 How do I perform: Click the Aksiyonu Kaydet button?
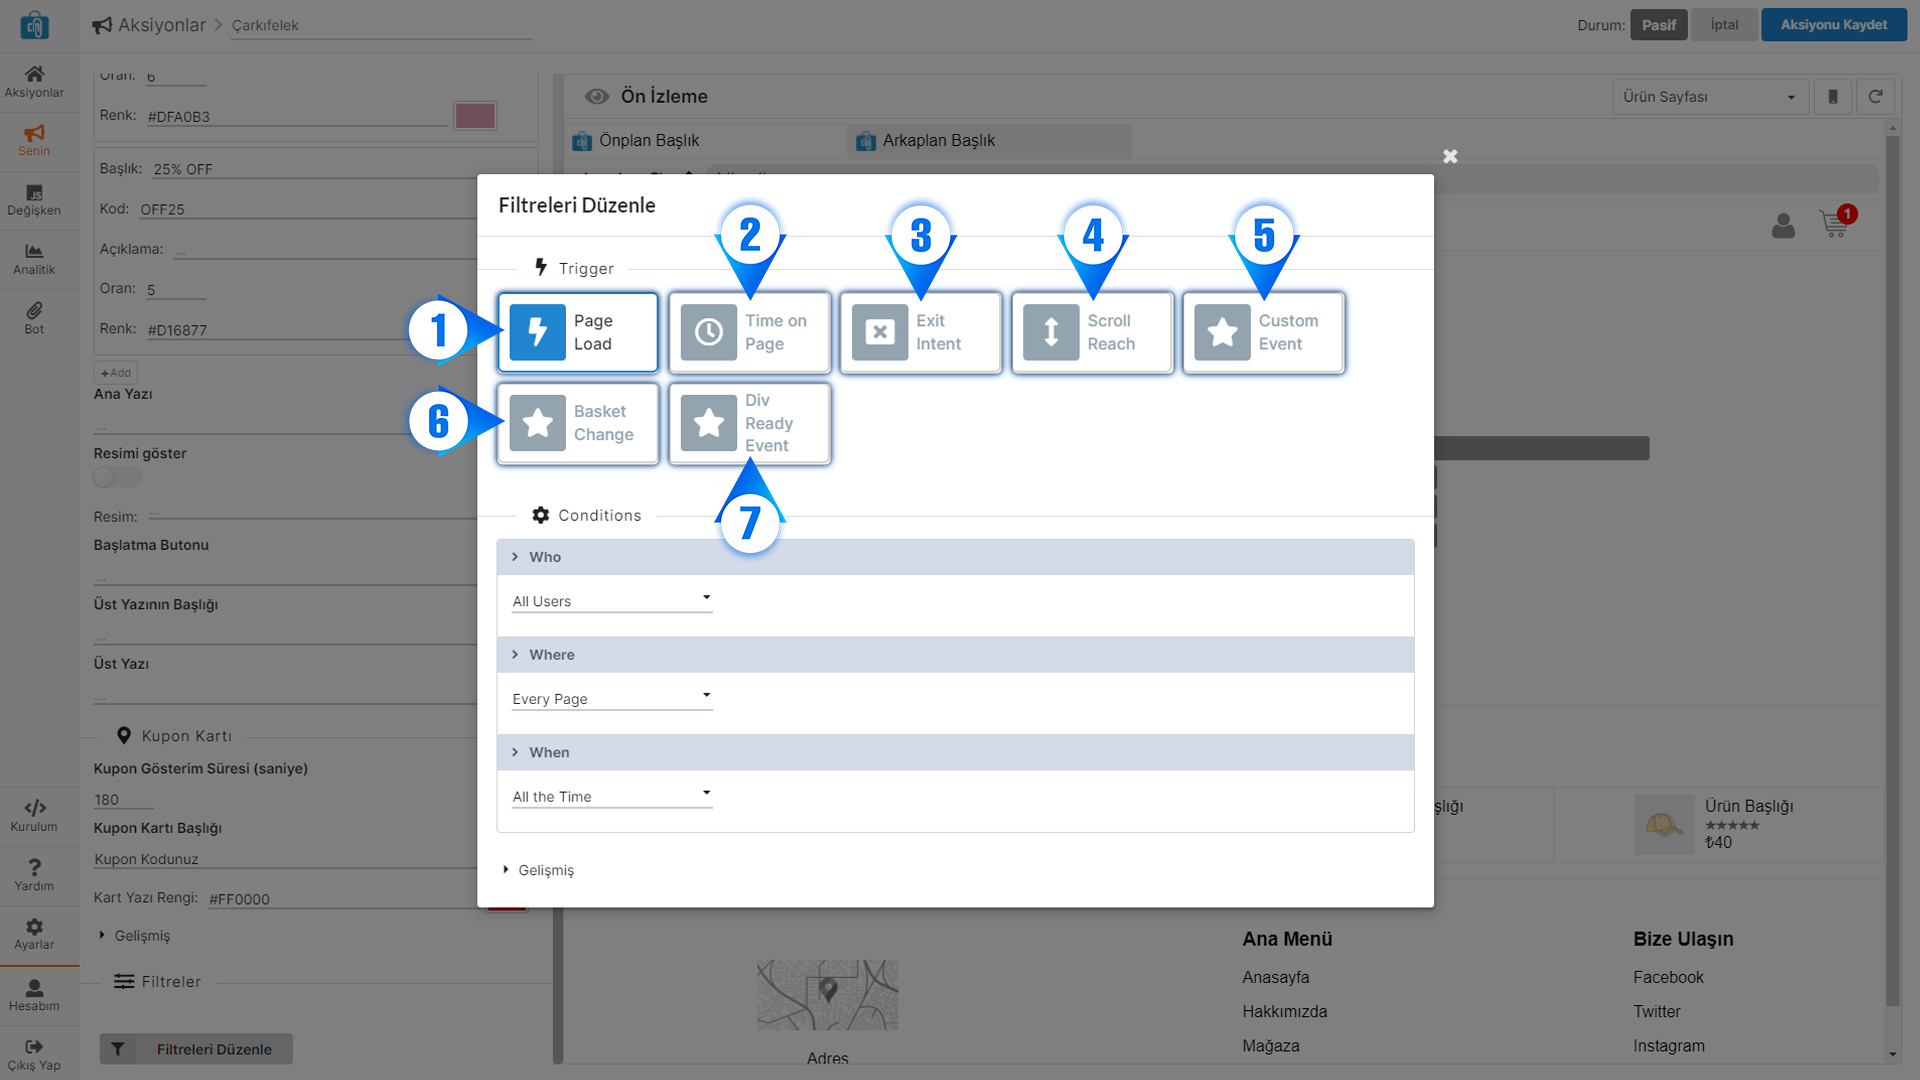tap(1833, 25)
